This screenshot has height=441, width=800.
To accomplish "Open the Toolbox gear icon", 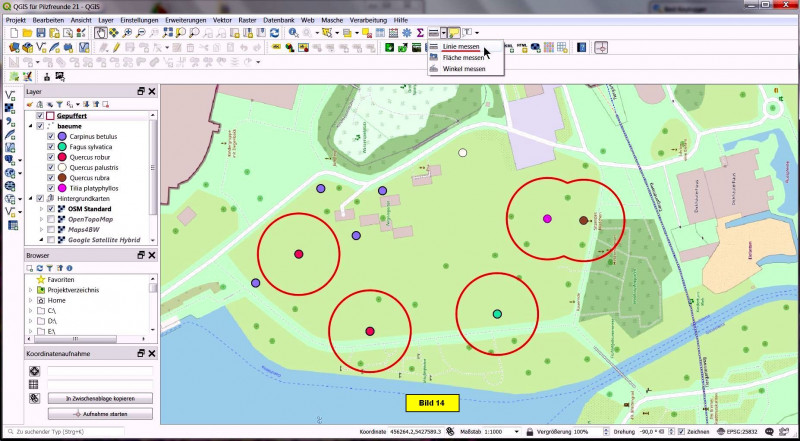I will pos(407,33).
